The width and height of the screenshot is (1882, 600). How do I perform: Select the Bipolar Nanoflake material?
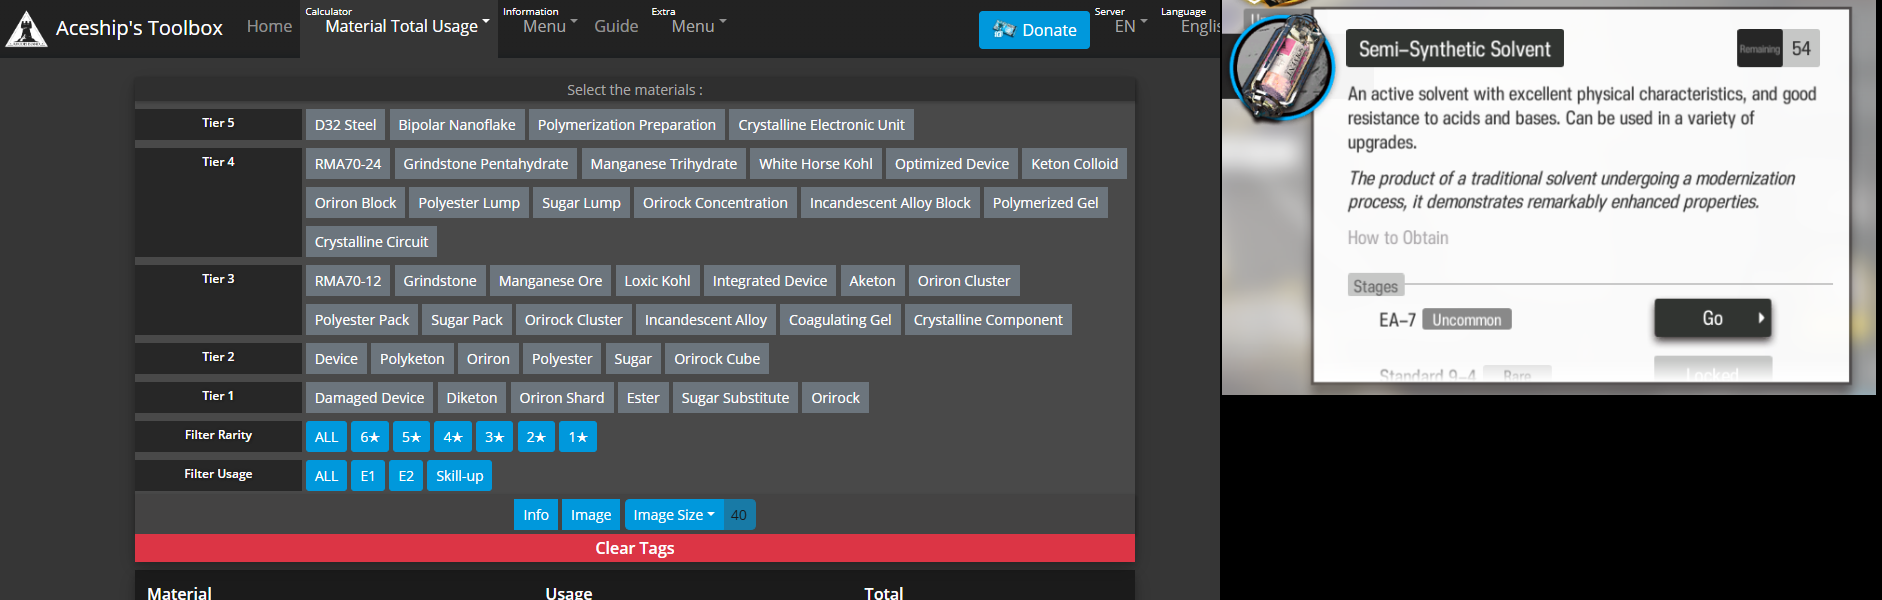[457, 125]
